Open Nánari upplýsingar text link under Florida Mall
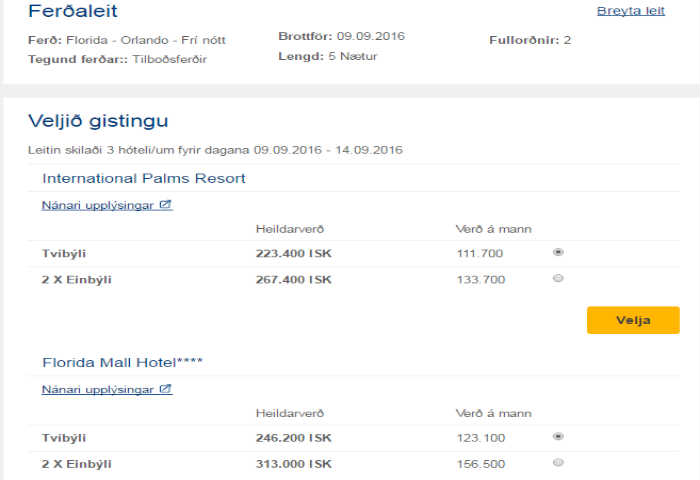The image size is (700, 480). click(99, 389)
